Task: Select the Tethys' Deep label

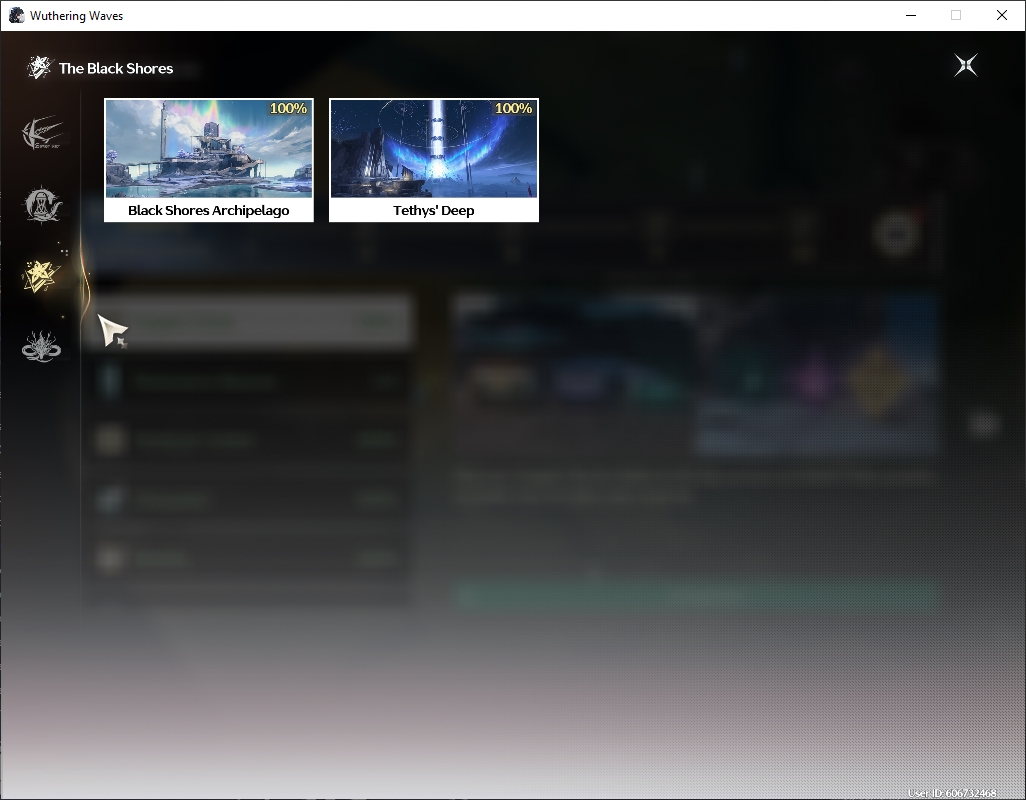Action: point(434,210)
